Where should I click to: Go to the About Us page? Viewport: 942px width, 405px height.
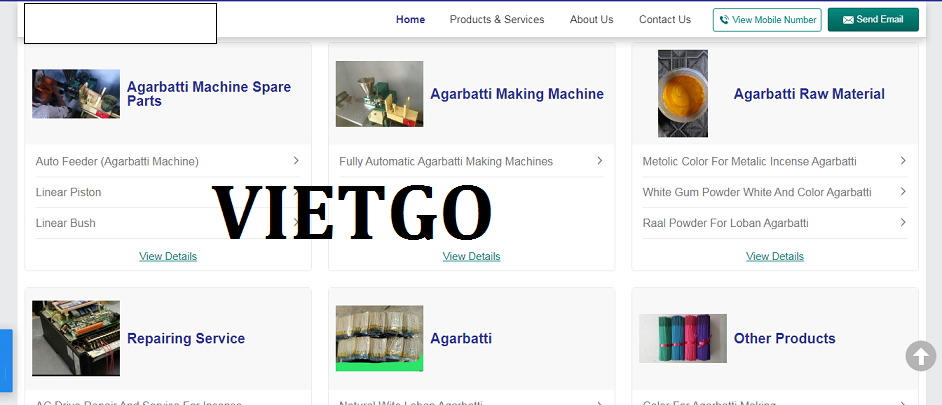[591, 20]
